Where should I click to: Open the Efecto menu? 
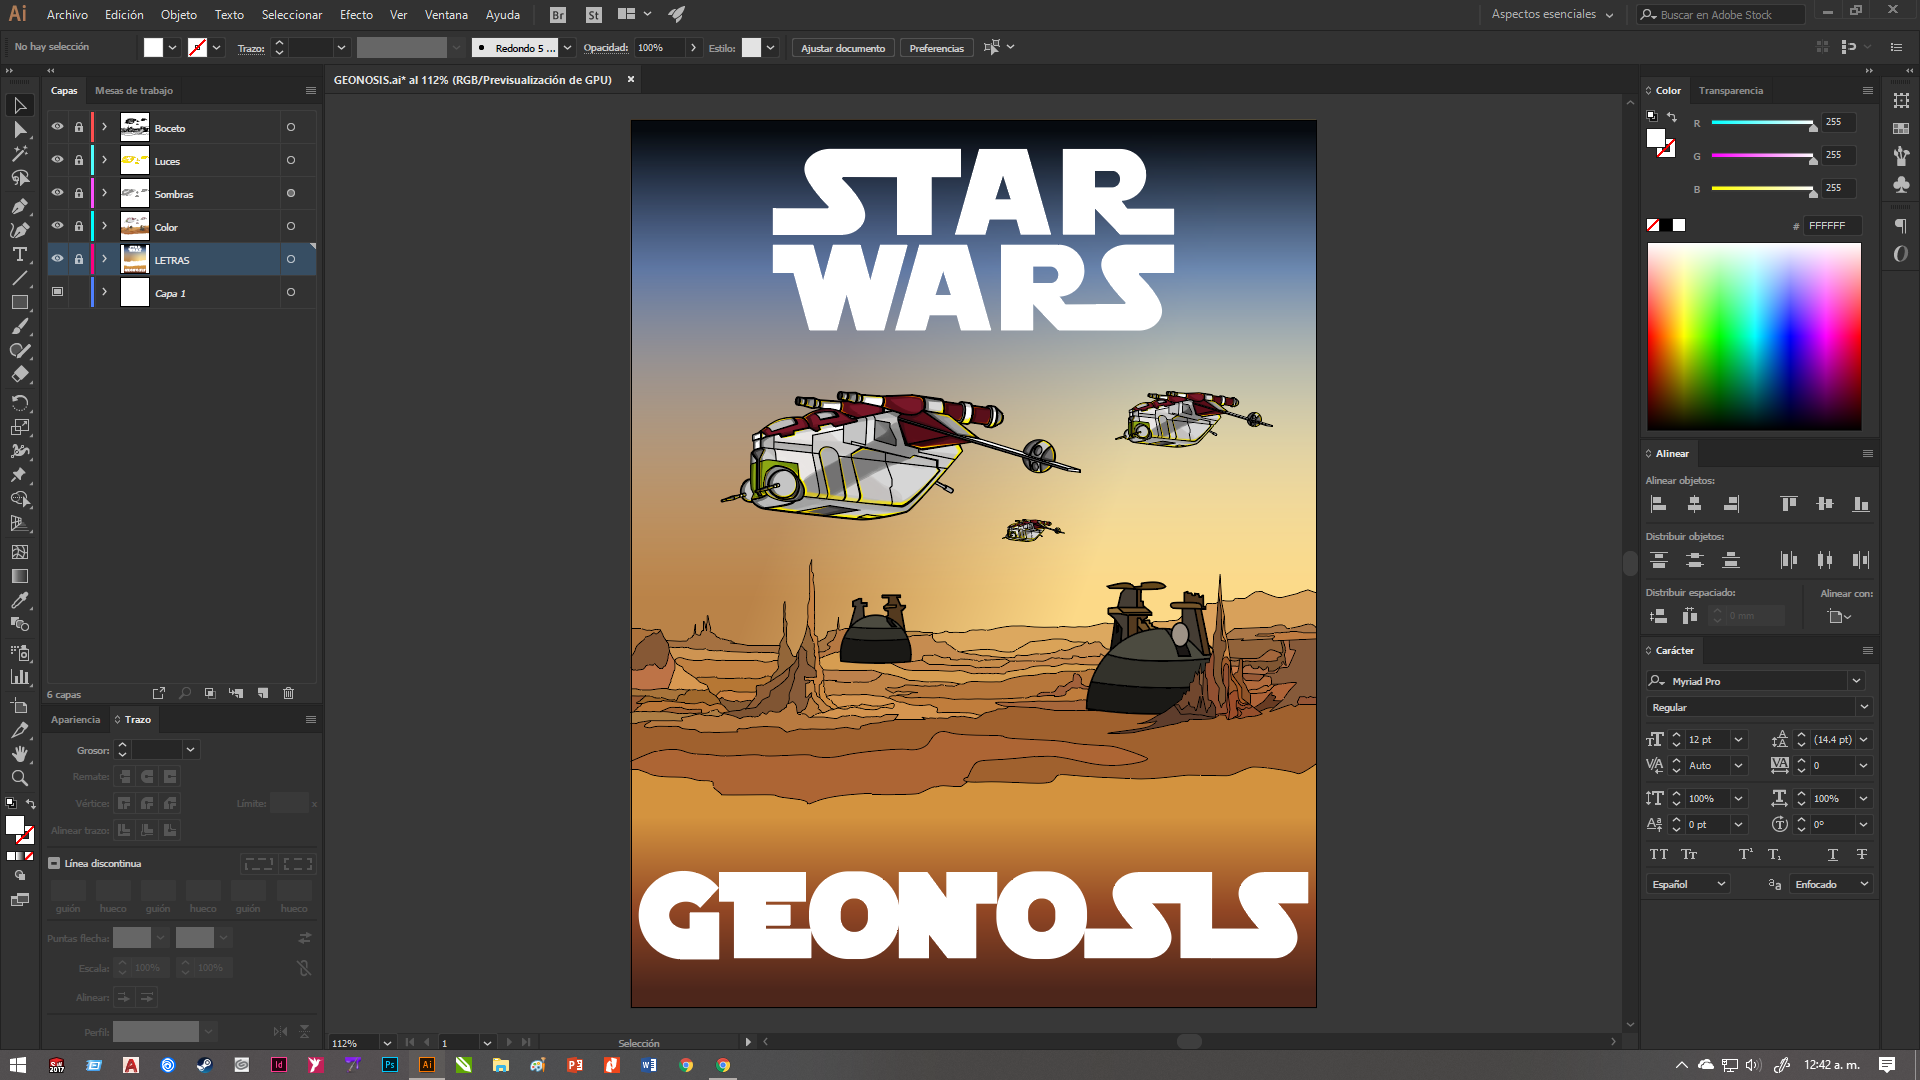tap(356, 15)
